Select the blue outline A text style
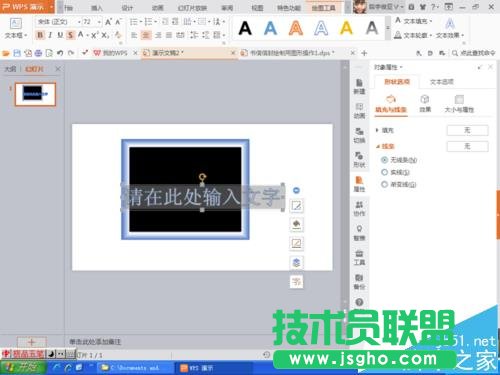Viewport: 500px width, 375px height. [321, 28]
